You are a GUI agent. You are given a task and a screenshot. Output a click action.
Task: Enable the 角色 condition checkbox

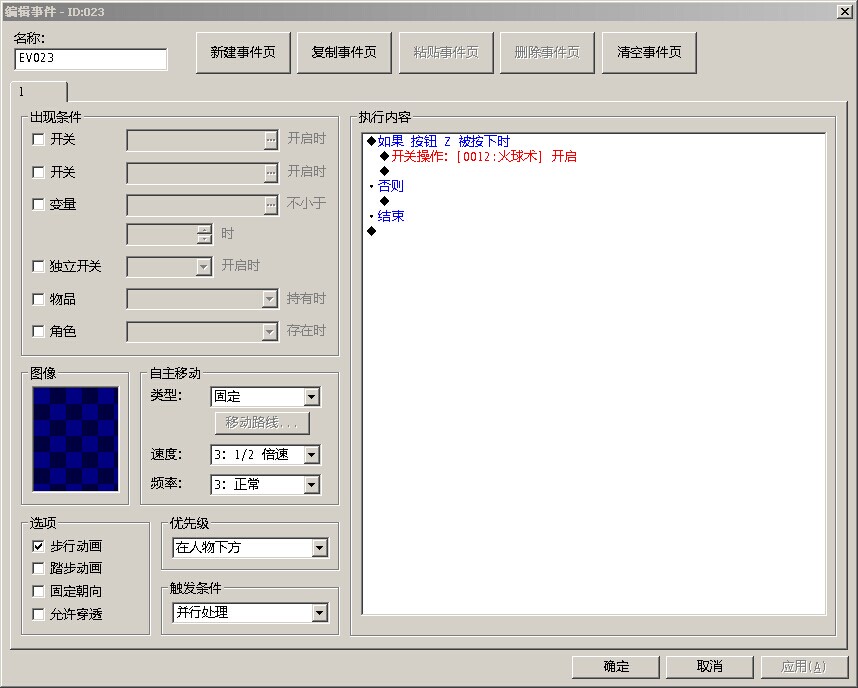[38, 331]
